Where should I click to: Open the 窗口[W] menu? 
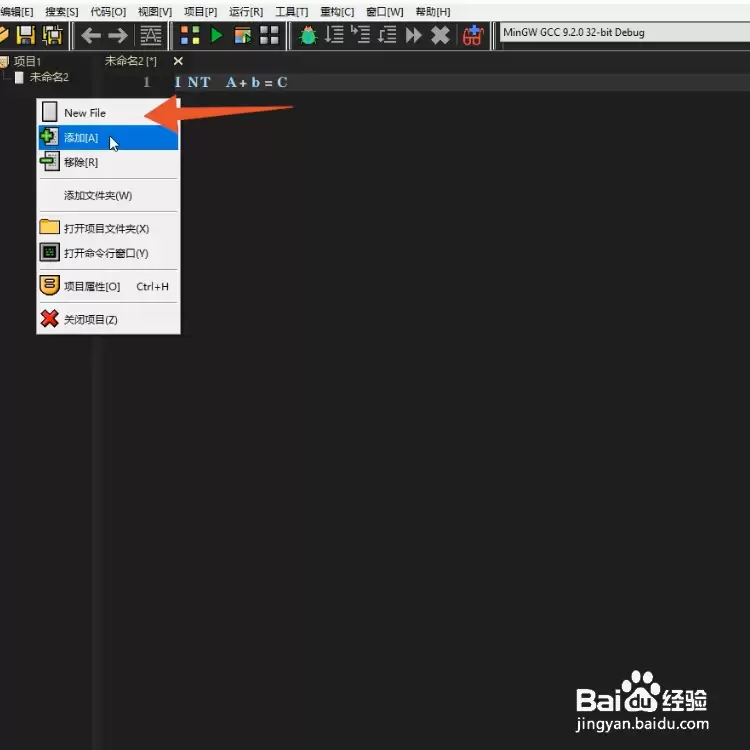pos(385,11)
